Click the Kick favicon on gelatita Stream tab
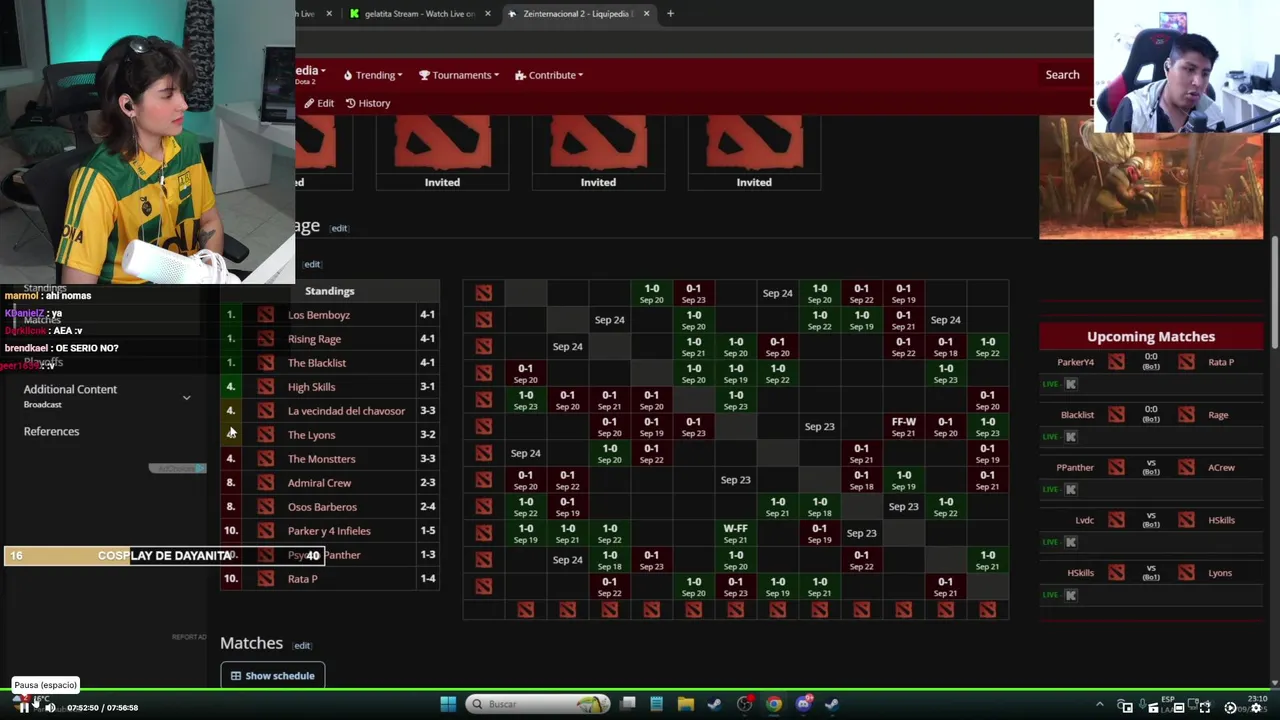Image resolution: width=1280 pixels, height=720 pixels. click(x=354, y=14)
